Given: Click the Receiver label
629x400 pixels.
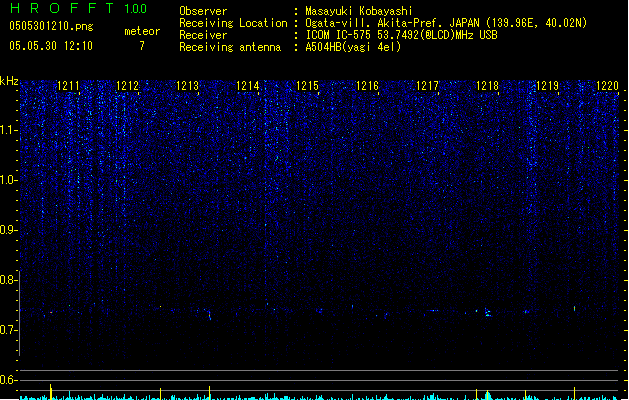Looking at the screenshot, I should coord(203,35).
